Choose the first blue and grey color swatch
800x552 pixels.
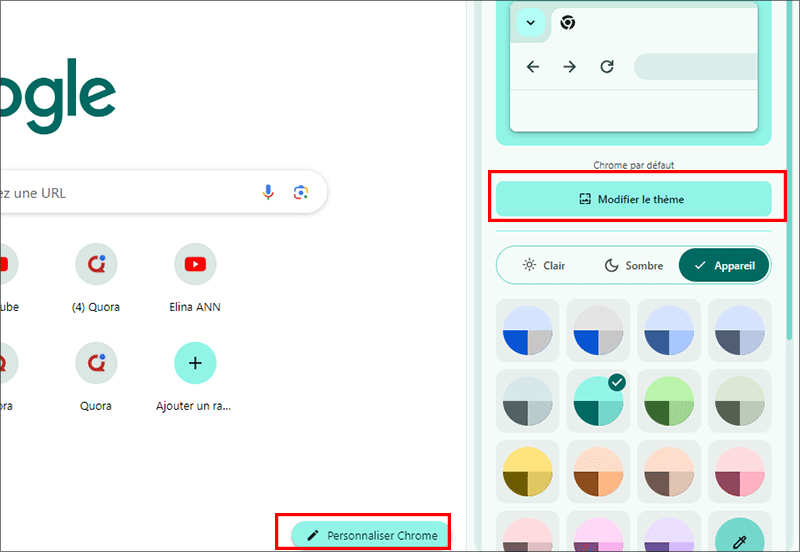click(x=528, y=331)
